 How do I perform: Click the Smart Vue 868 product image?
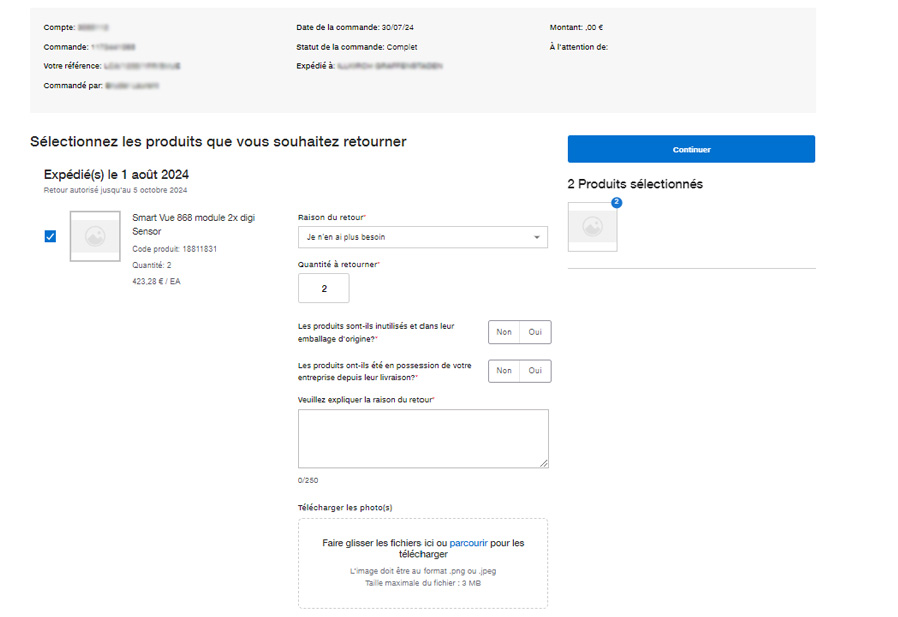coord(95,236)
